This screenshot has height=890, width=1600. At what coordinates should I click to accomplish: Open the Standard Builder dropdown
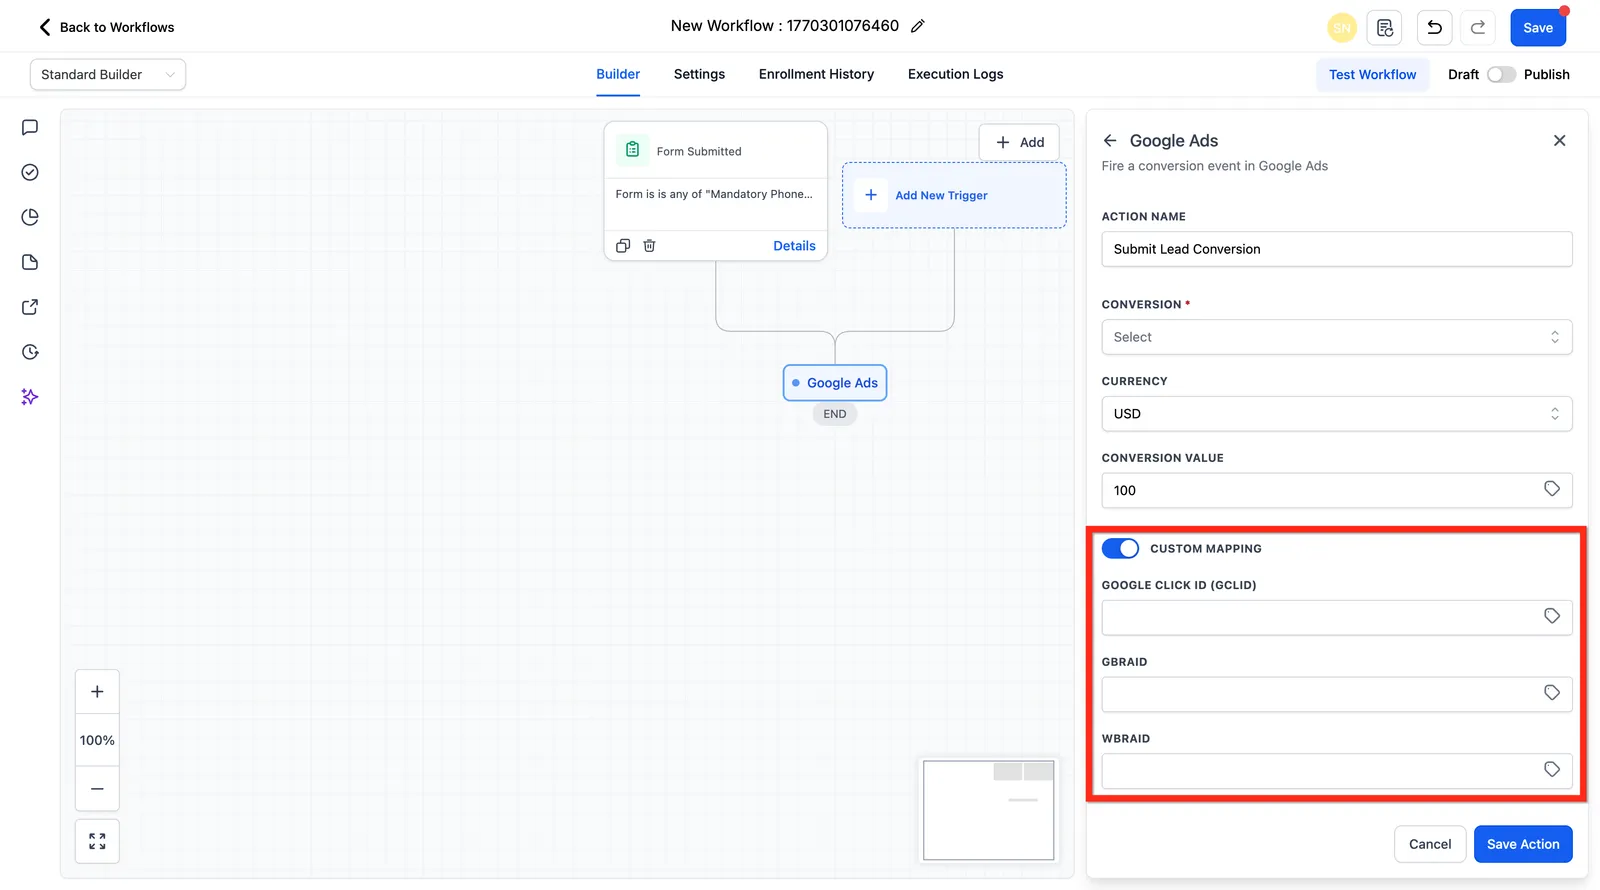click(x=108, y=75)
